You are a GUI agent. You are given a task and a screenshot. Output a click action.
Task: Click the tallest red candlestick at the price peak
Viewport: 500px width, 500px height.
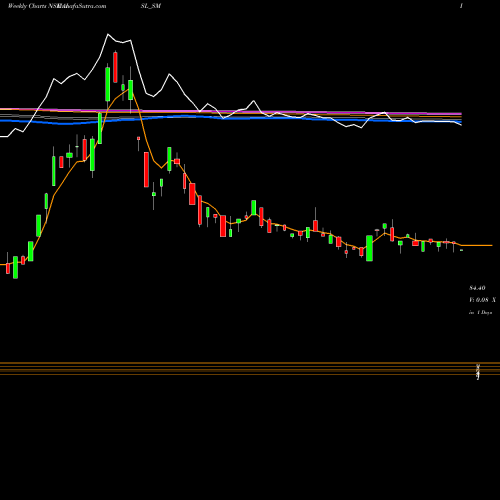[x=115, y=67]
